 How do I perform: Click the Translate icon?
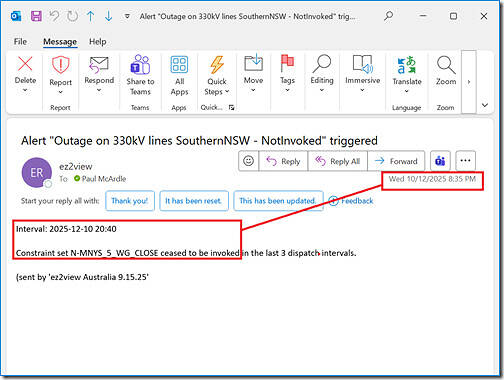tap(407, 65)
